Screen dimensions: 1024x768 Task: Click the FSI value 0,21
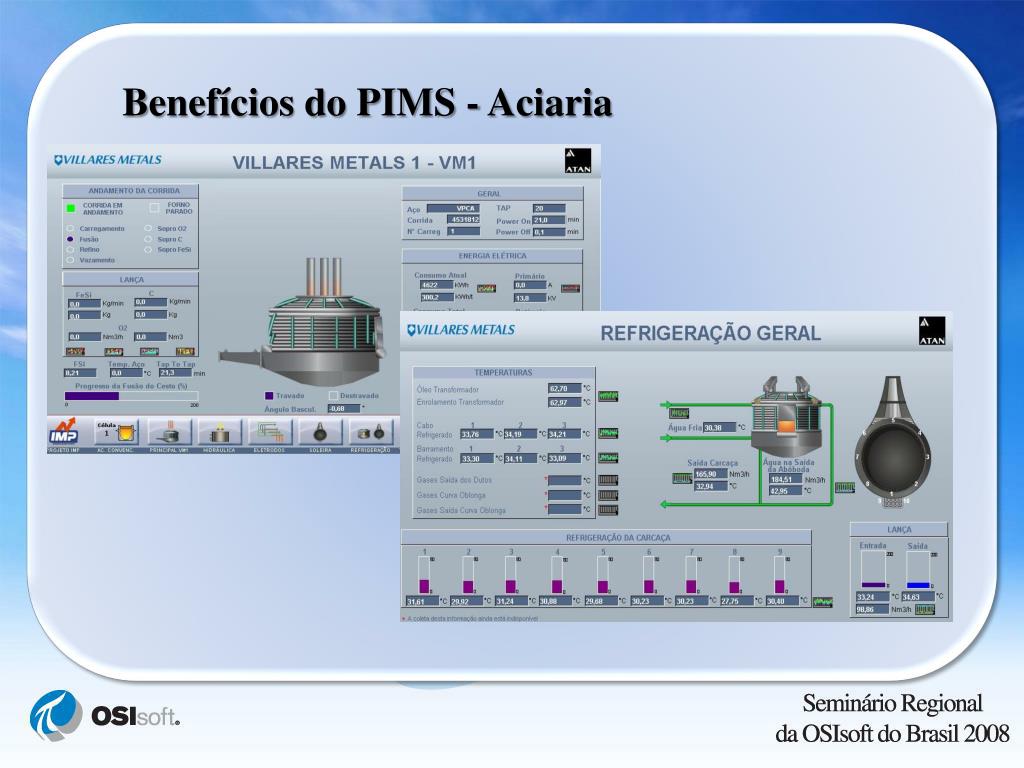[x=80, y=373]
